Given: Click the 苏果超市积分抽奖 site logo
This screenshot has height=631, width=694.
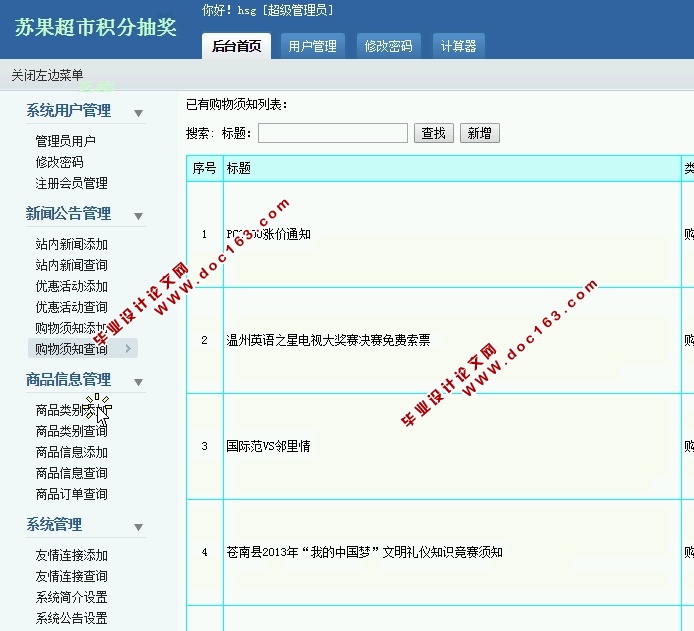Looking at the screenshot, I should point(96,27).
